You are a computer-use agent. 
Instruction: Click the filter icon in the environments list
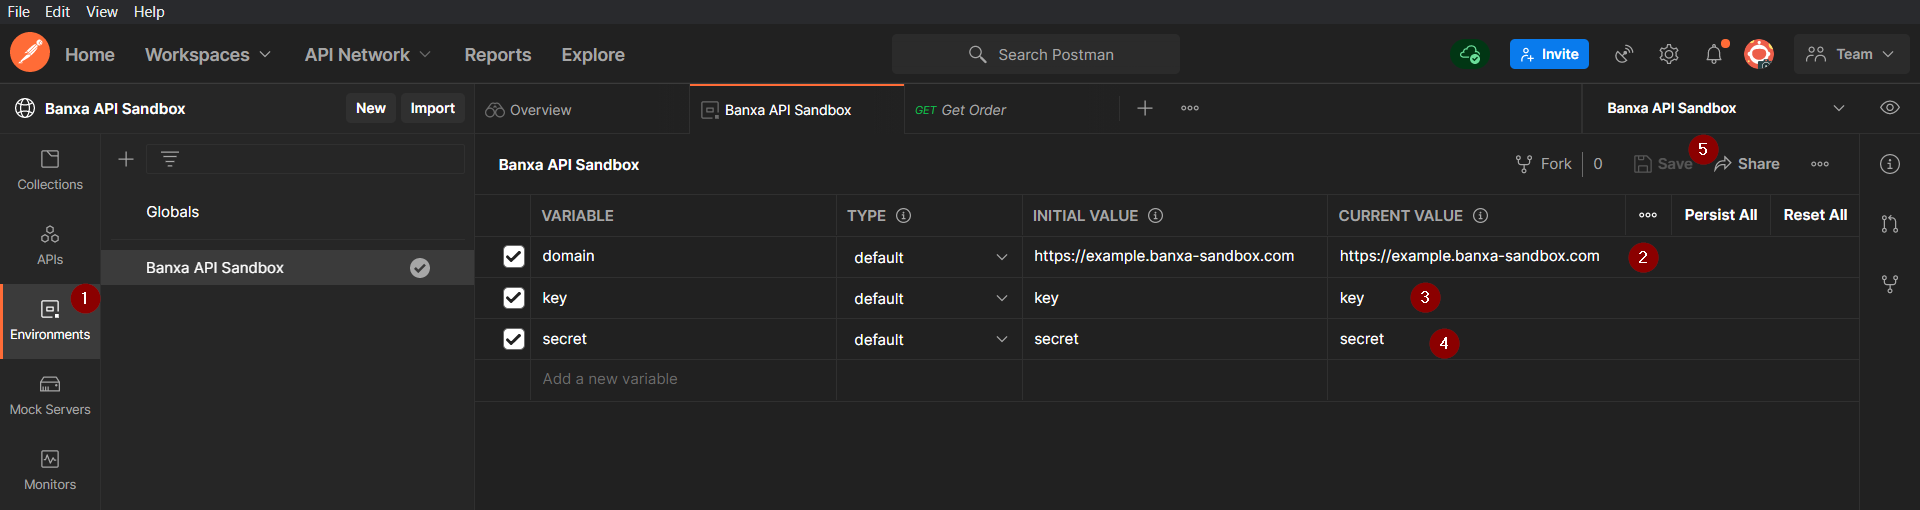coord(170,159)
